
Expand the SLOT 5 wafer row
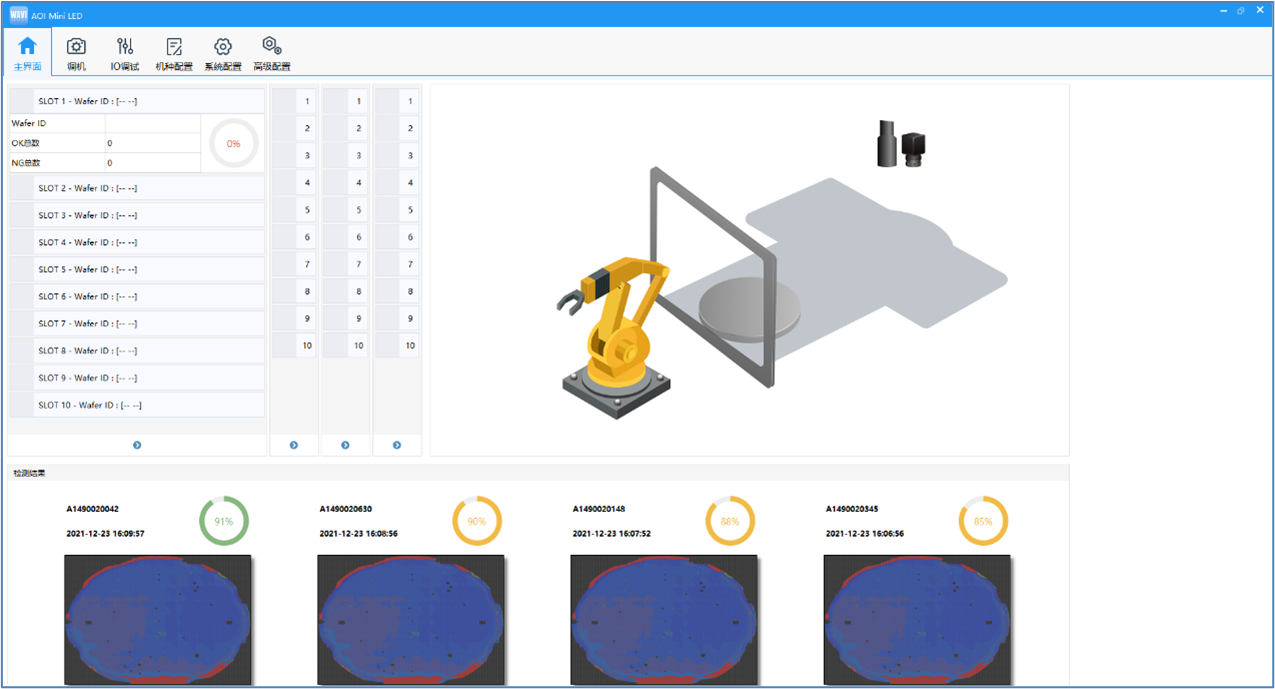137,269
